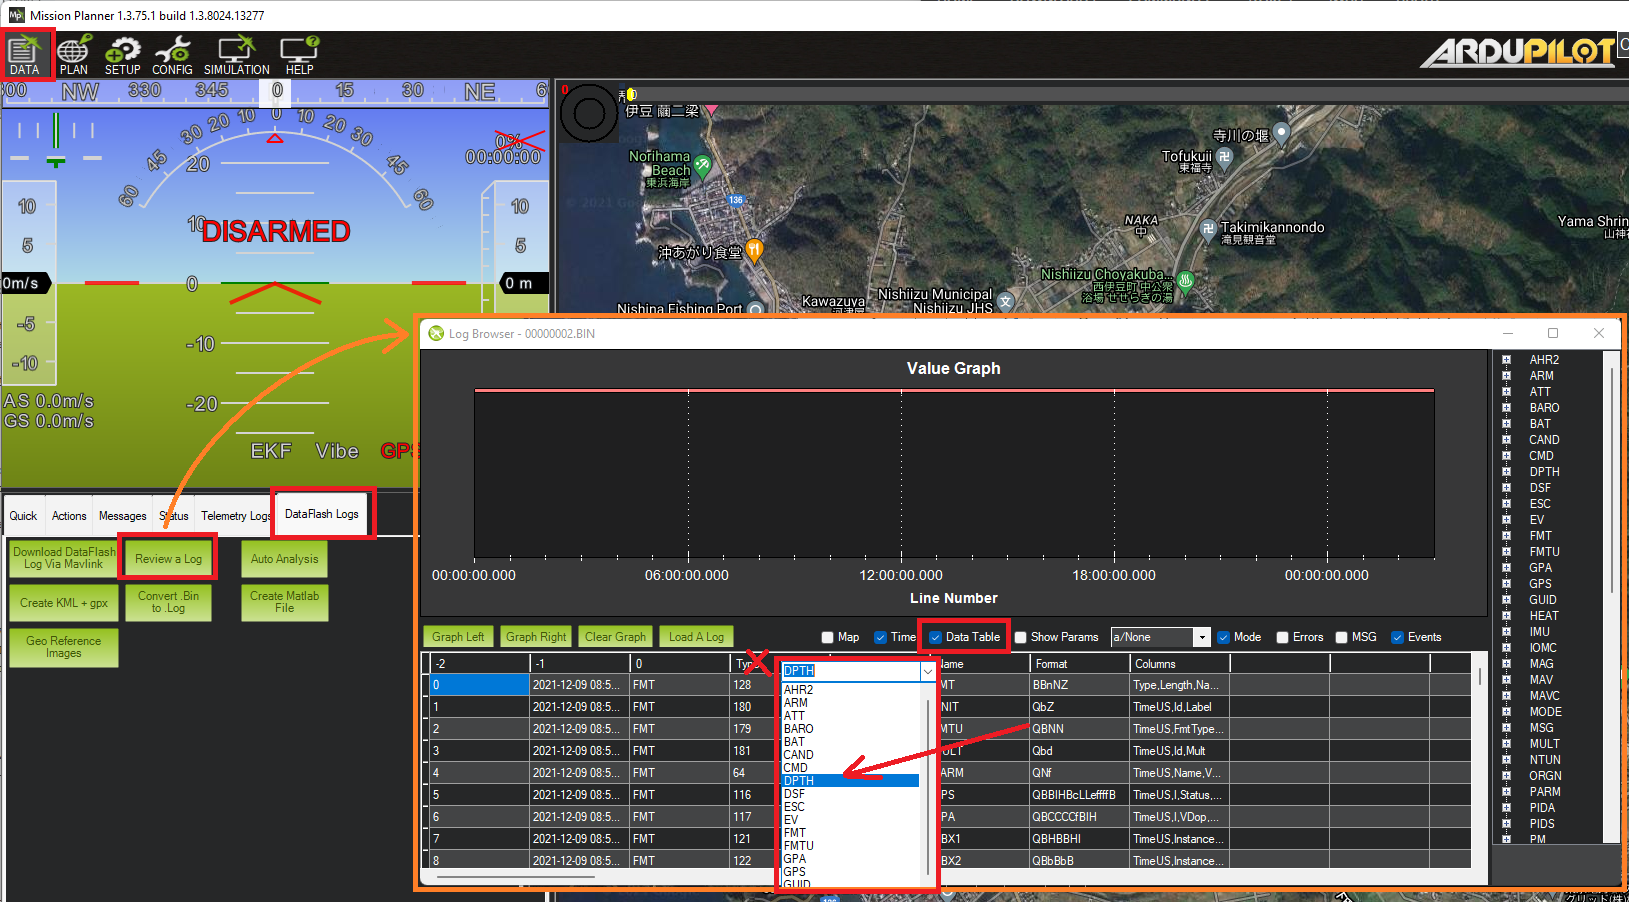Enable the Map checkbox
This screenshot has width=1629, height=902.
tap(828, 637)
